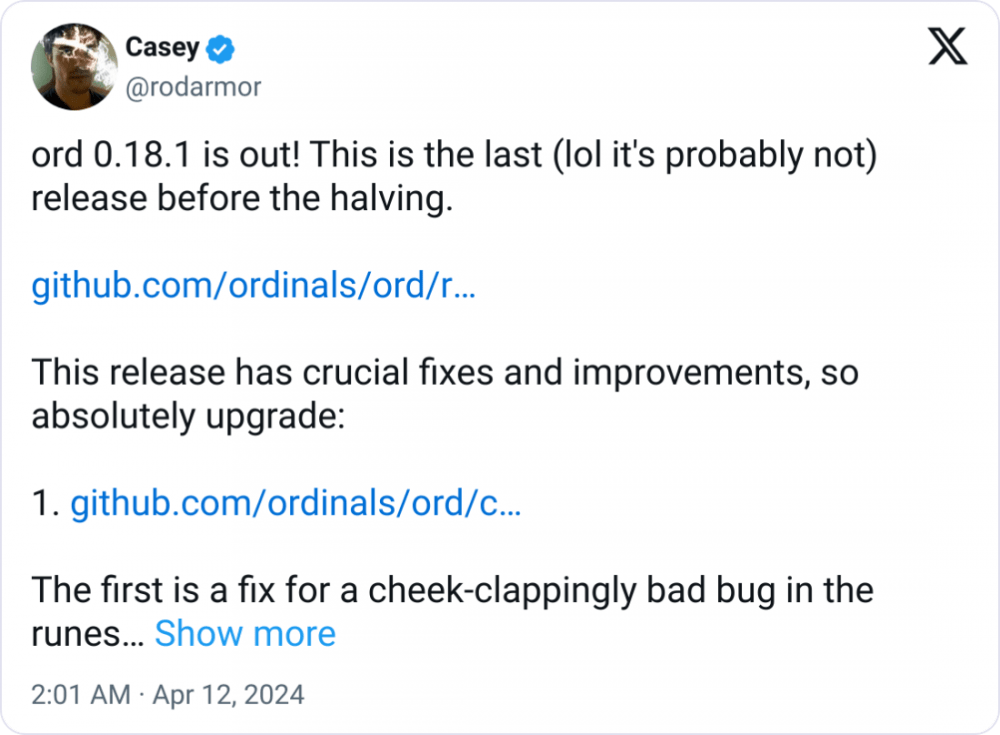Click the text "release before the halving."
Screen dimensions: 1000x735
point(242,198)
